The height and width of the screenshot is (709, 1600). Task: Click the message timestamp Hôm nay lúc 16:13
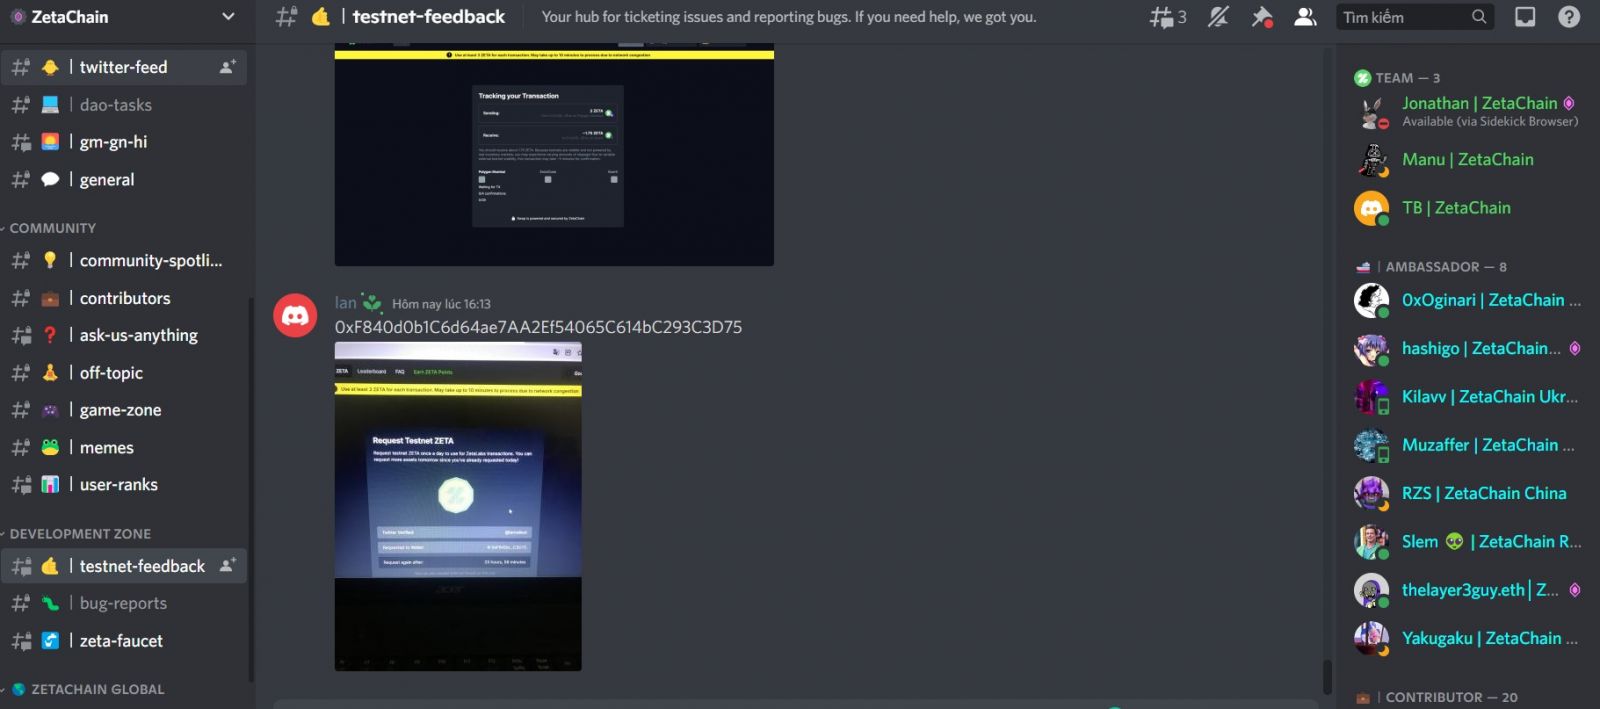click(x=441, y=304)
